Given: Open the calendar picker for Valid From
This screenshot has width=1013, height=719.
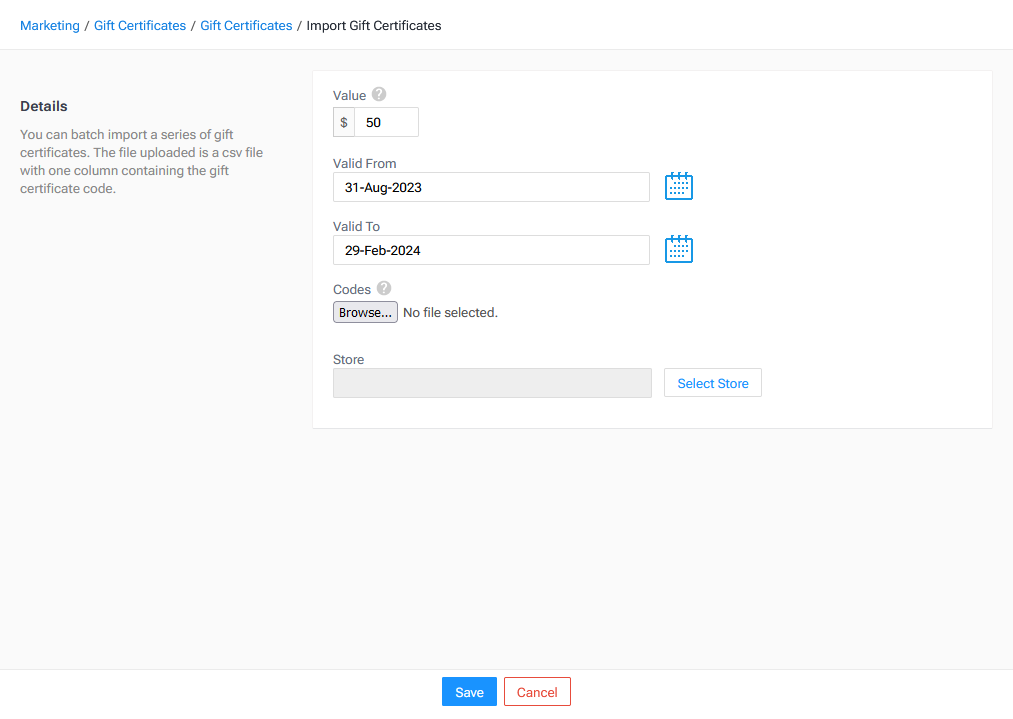Looking at the screenshot, I should (679, 186).
